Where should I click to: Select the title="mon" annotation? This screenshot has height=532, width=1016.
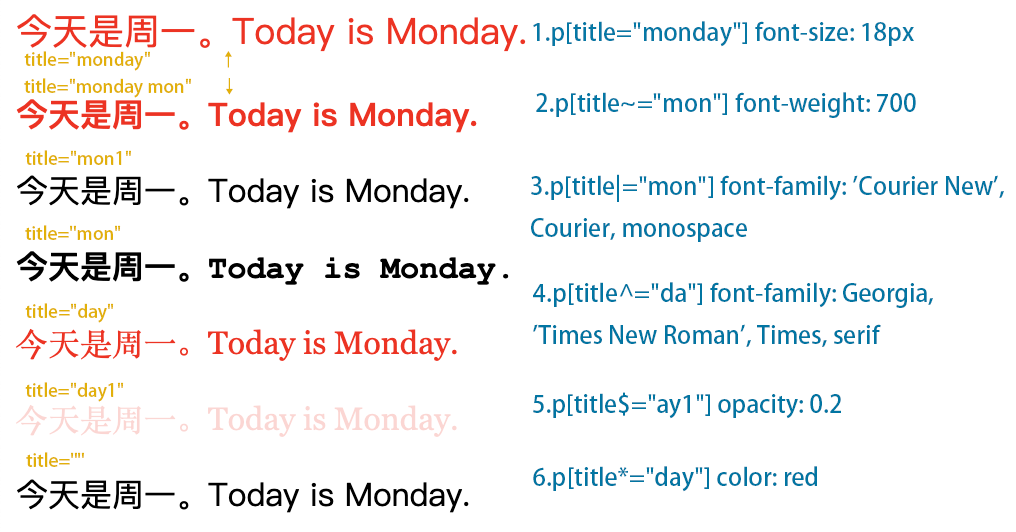(73, 233)
